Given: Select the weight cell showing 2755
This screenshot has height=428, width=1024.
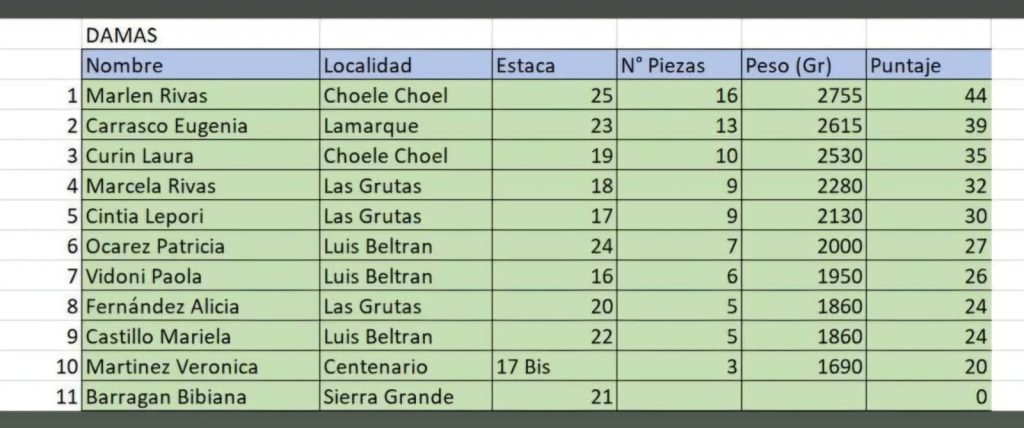Looking at the screenshot, I should tap(803, 96).
